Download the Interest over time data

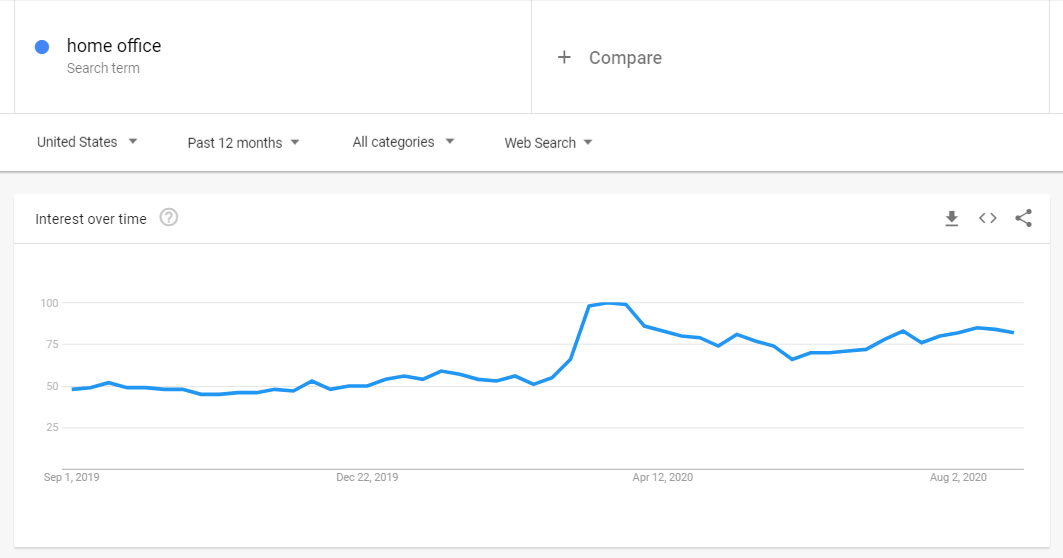951,218
